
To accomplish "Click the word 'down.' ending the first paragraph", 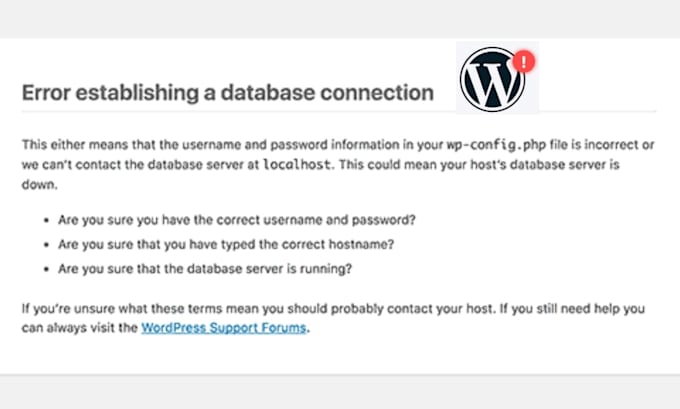I will click(39, 185).
